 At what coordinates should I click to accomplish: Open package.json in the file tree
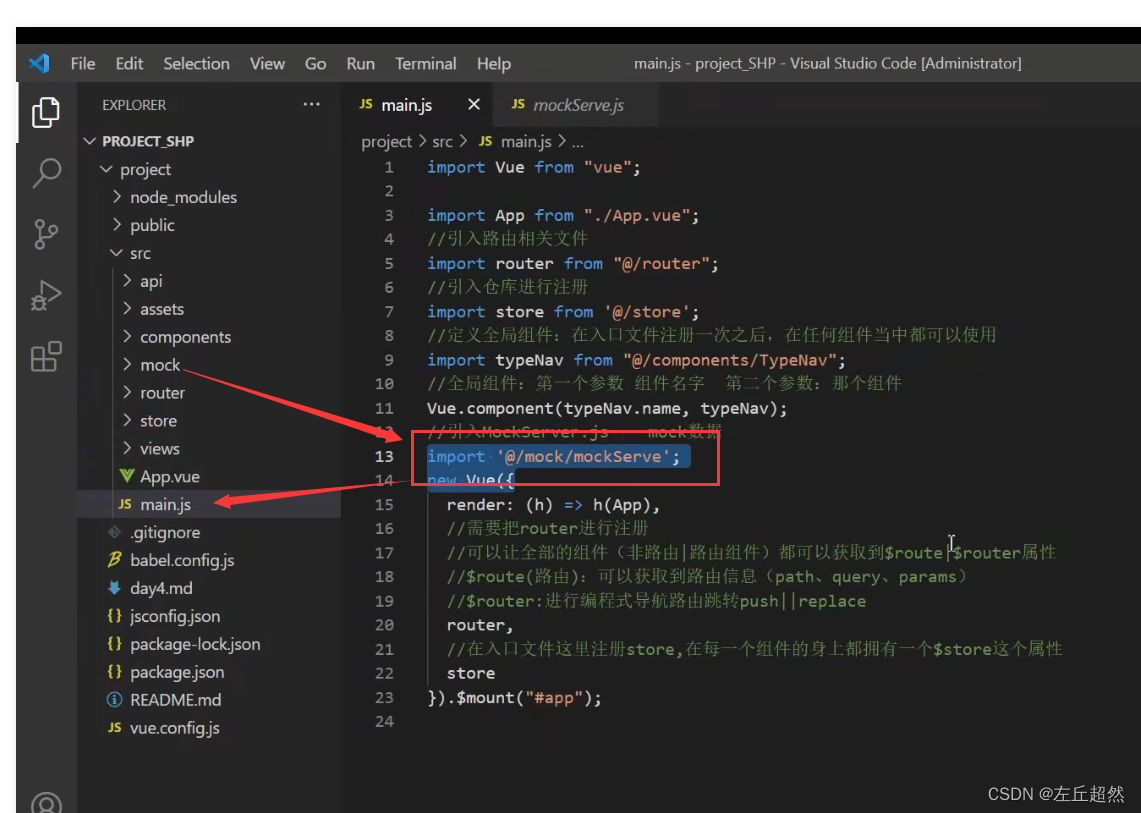(177, 673)
